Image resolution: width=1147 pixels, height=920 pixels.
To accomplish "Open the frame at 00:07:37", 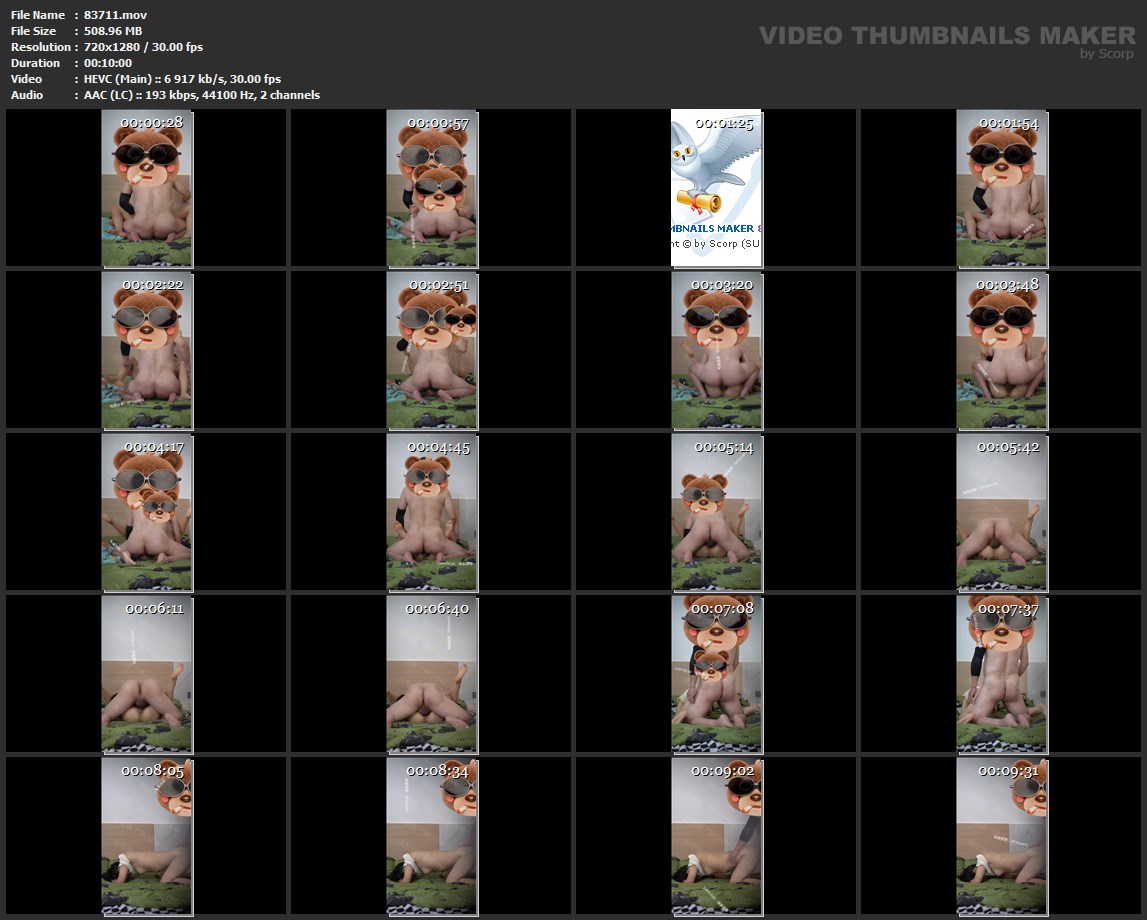I will click(x=1001, y=674).
